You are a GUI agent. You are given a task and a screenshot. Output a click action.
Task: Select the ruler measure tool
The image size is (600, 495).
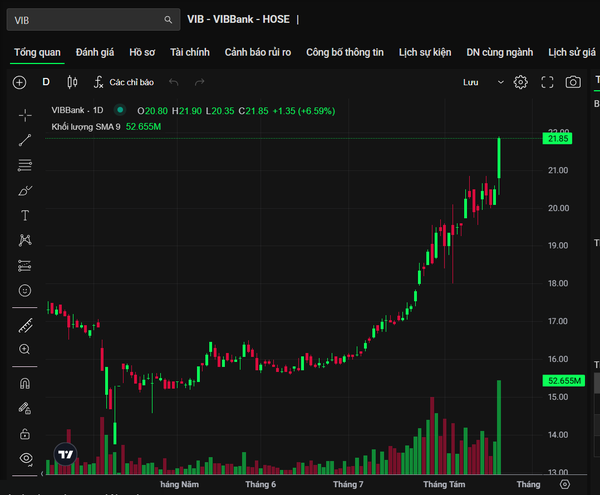pyautogui.click(x=26, y=326)
